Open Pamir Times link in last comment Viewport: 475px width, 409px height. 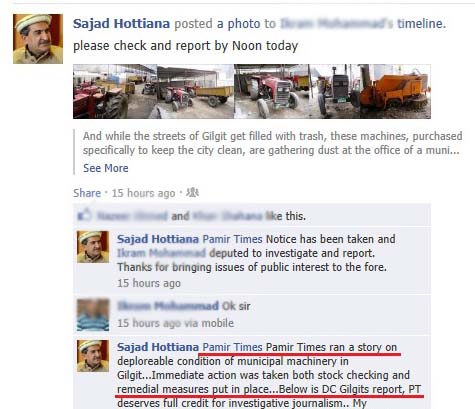(232, 347)
